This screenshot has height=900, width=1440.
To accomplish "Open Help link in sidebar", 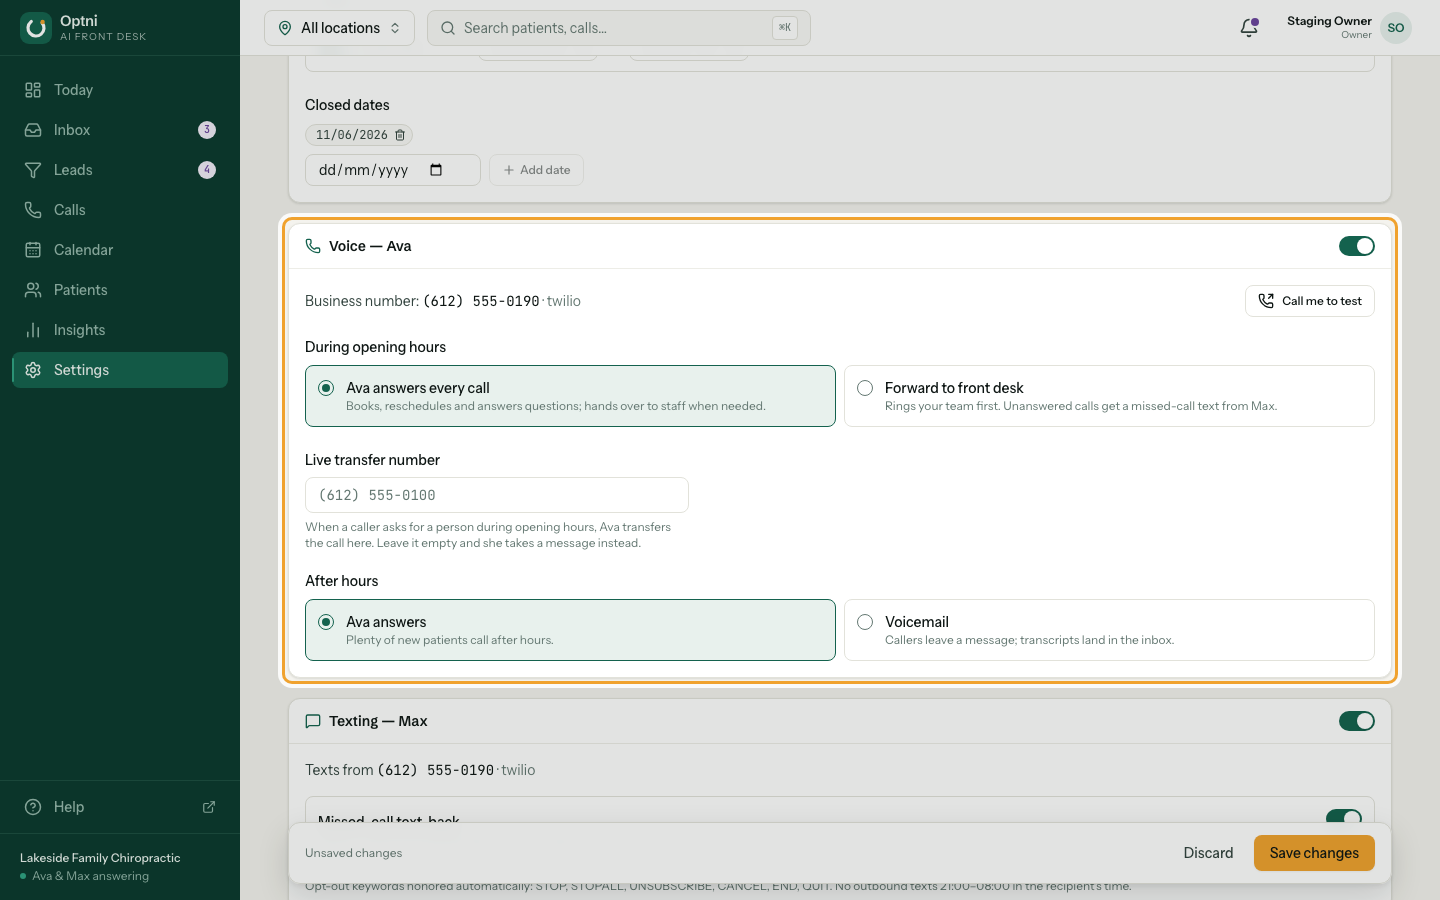I will coord(120,807).
